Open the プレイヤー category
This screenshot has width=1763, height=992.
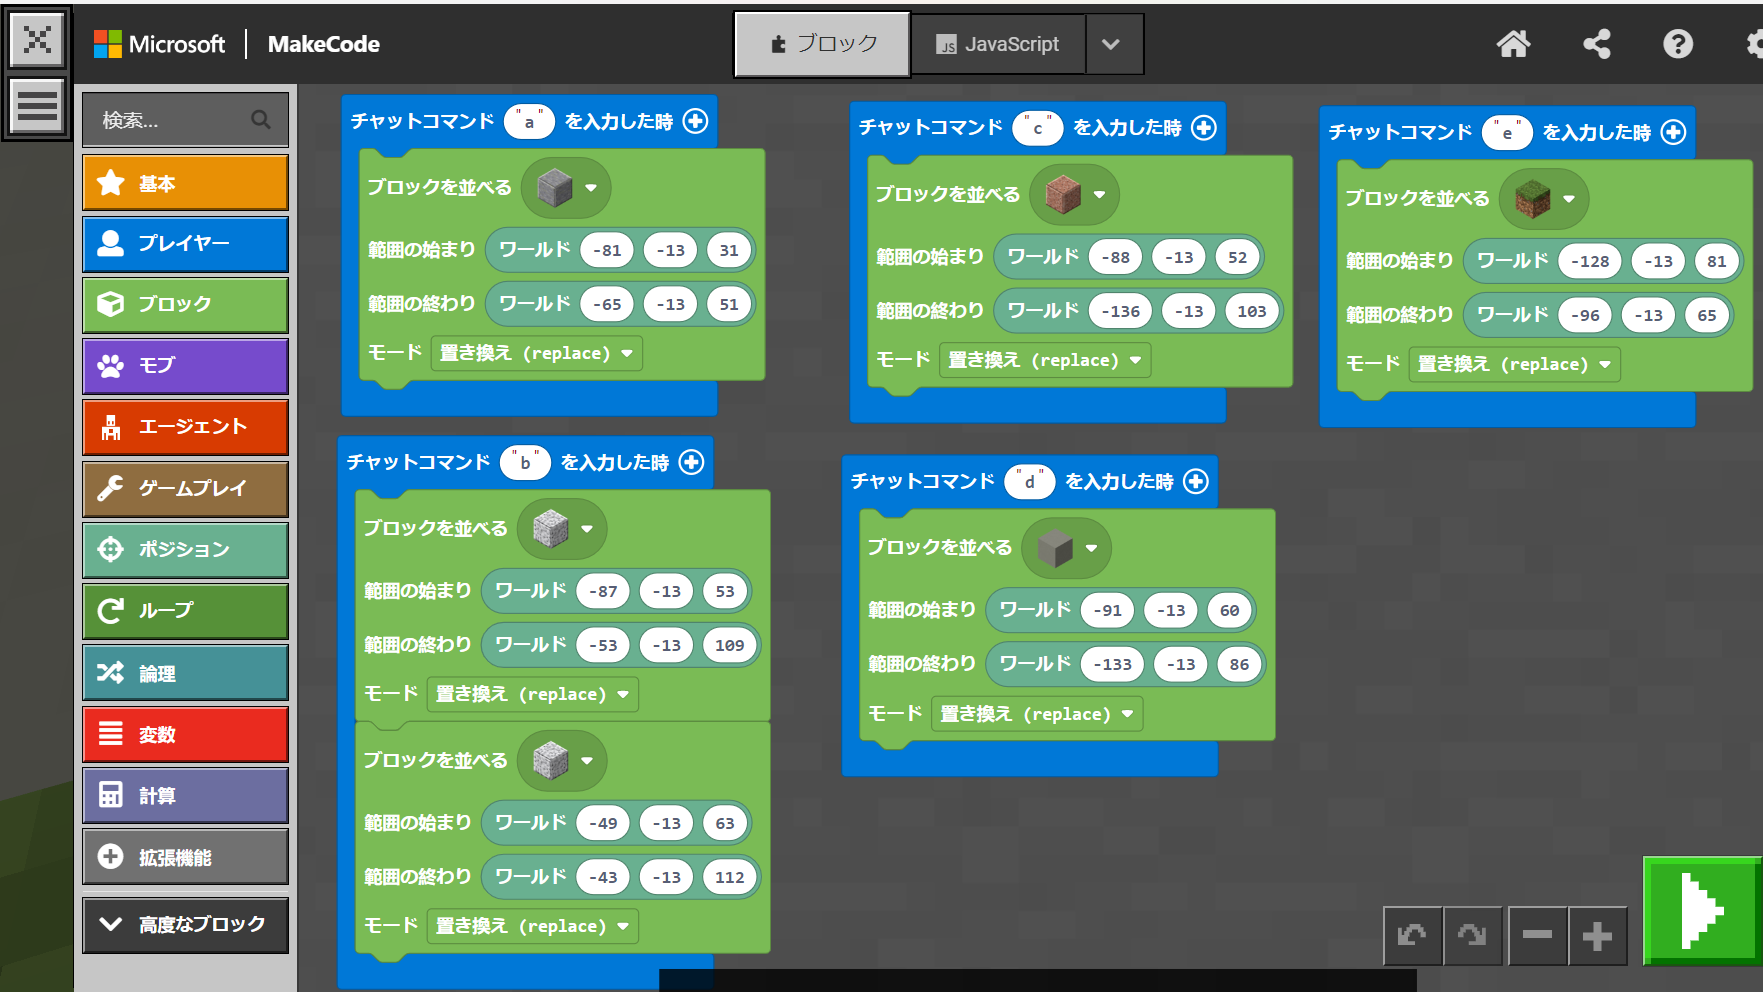186,244
